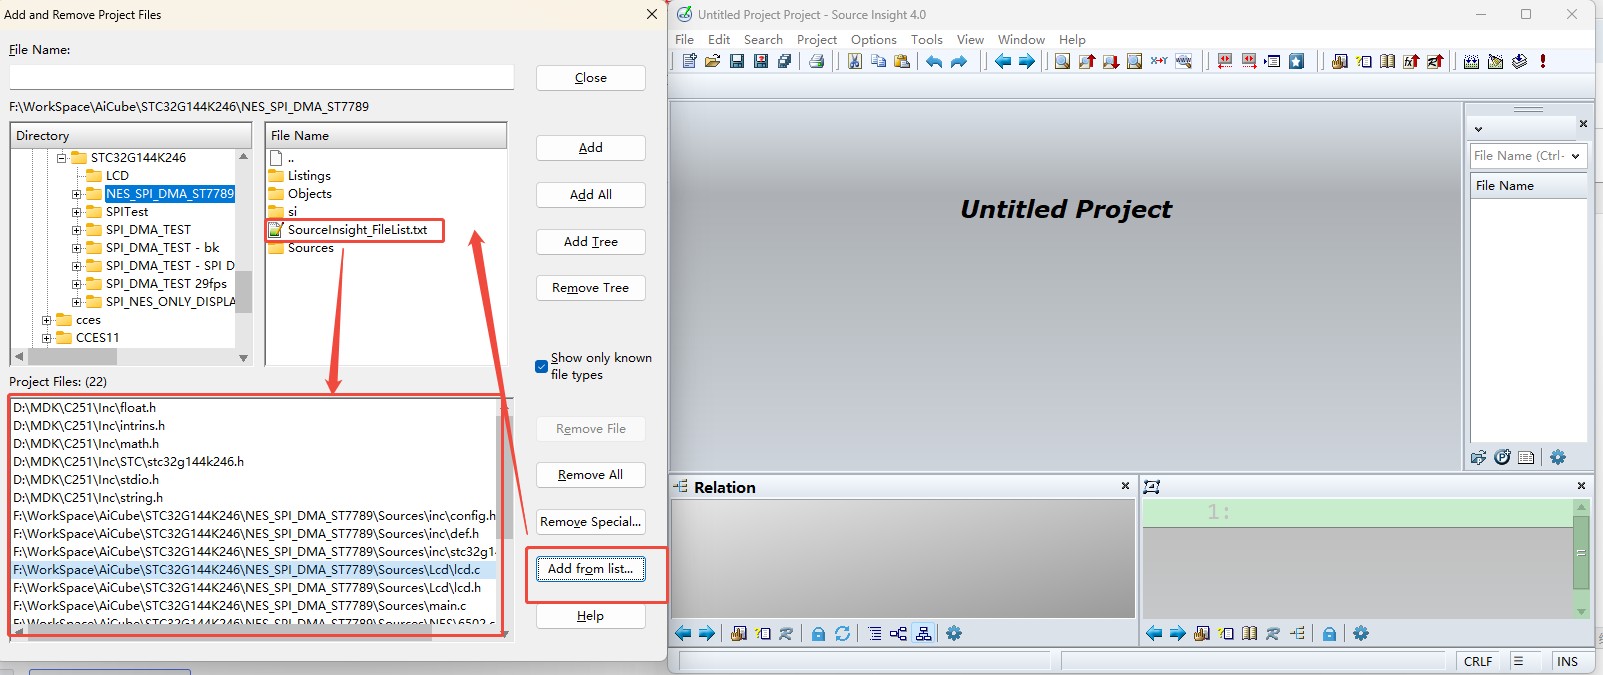Click the Redo curved arrow icon
The height and width of the screenshot is (675, 1603).
point(959,61)
